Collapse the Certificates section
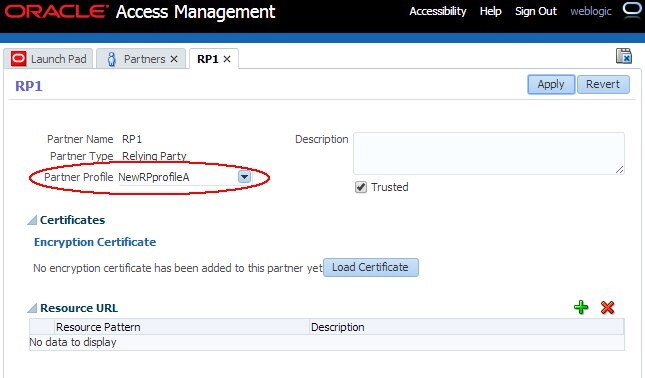 point(32,220)
